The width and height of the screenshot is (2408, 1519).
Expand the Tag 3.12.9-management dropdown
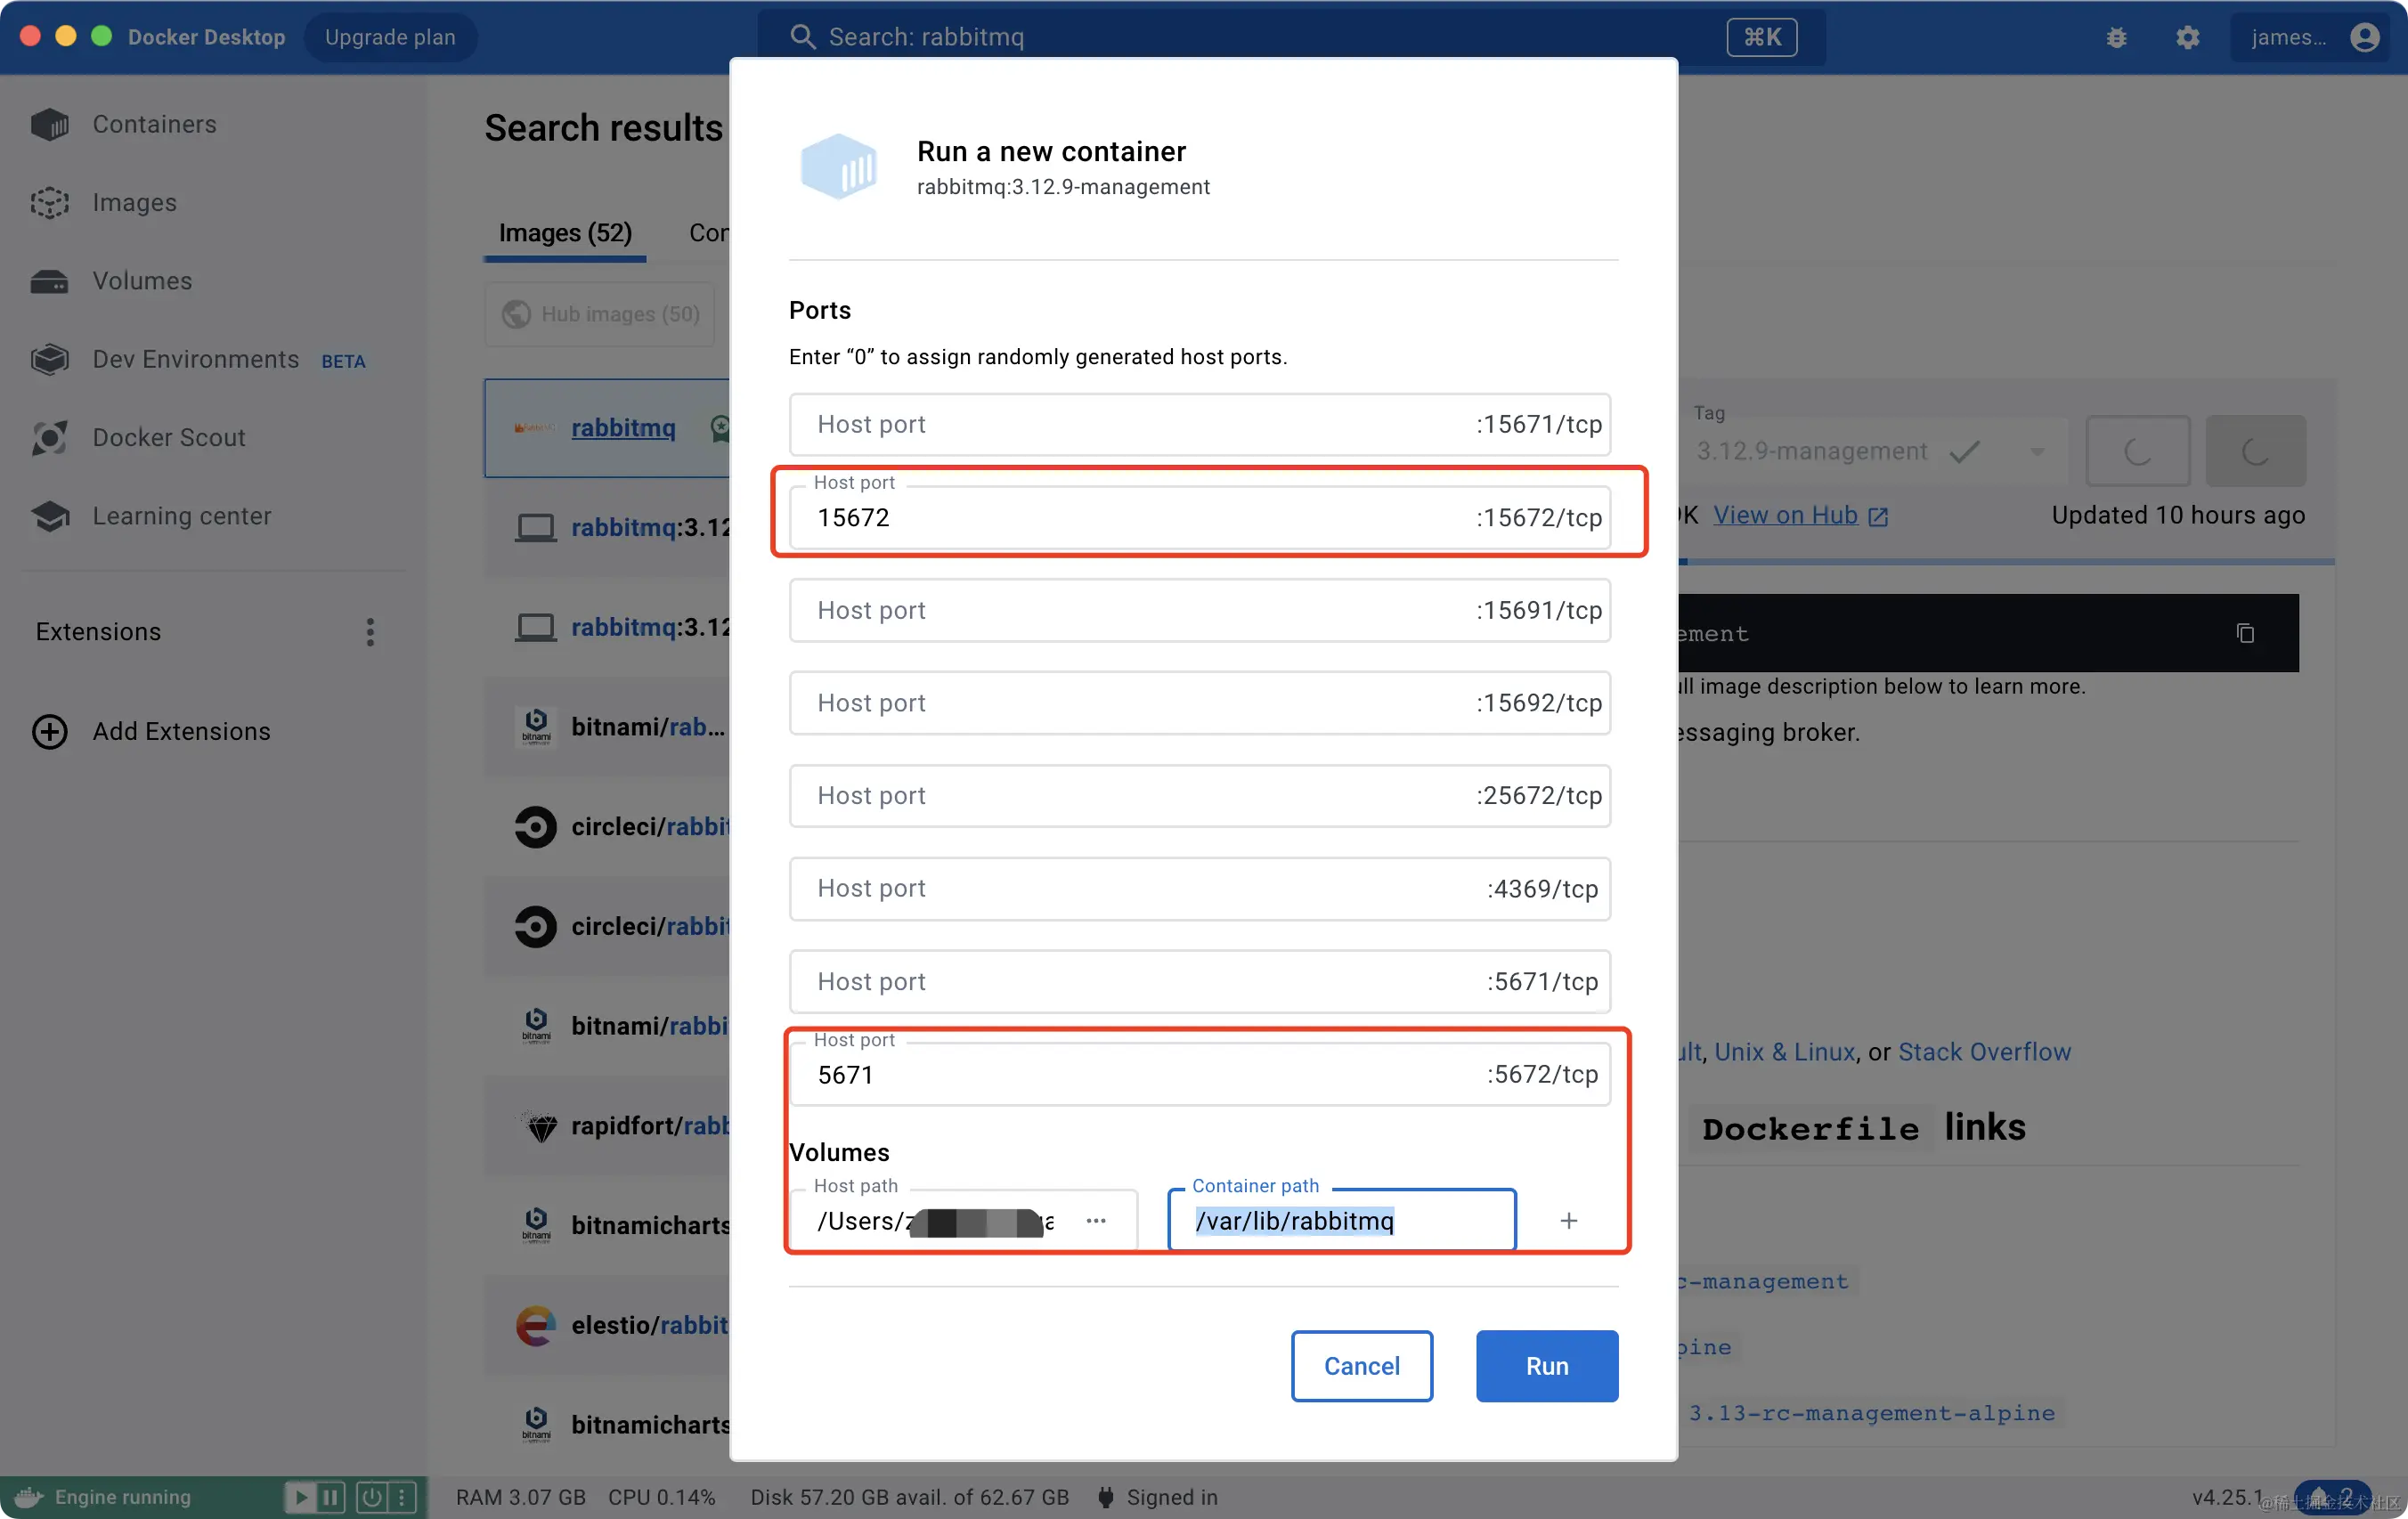pos(2036,451)
